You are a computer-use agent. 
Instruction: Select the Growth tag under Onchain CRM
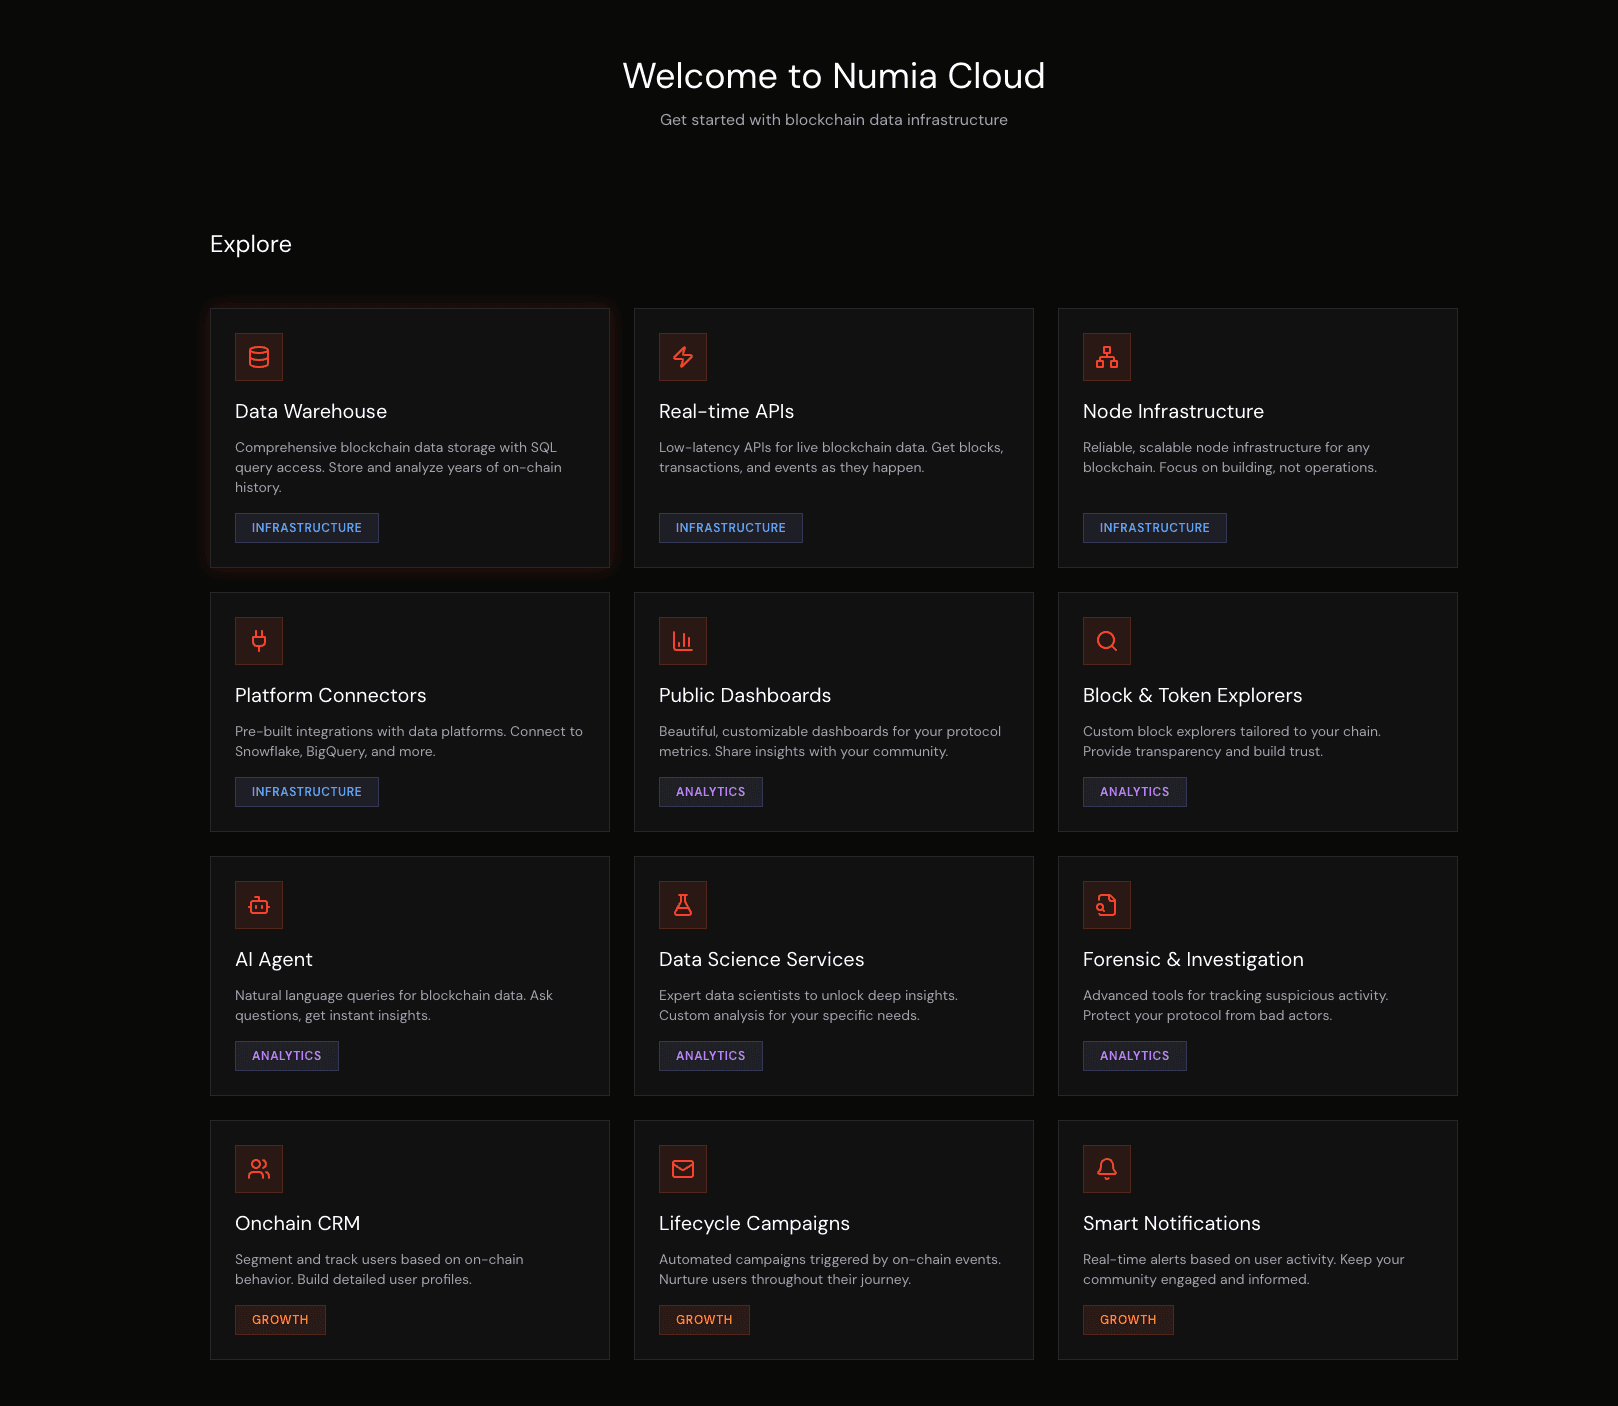tap(280, 1320)
